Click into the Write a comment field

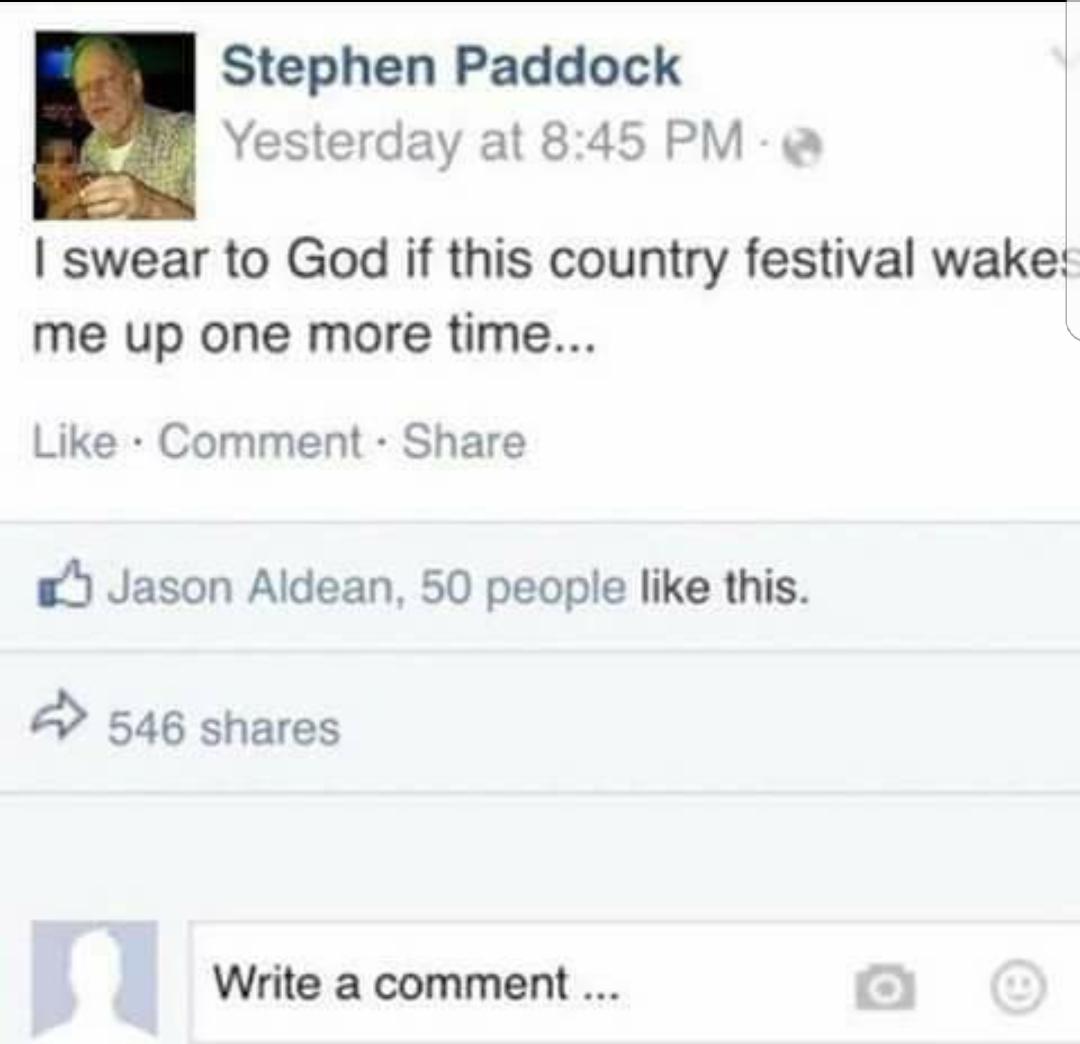634,982
